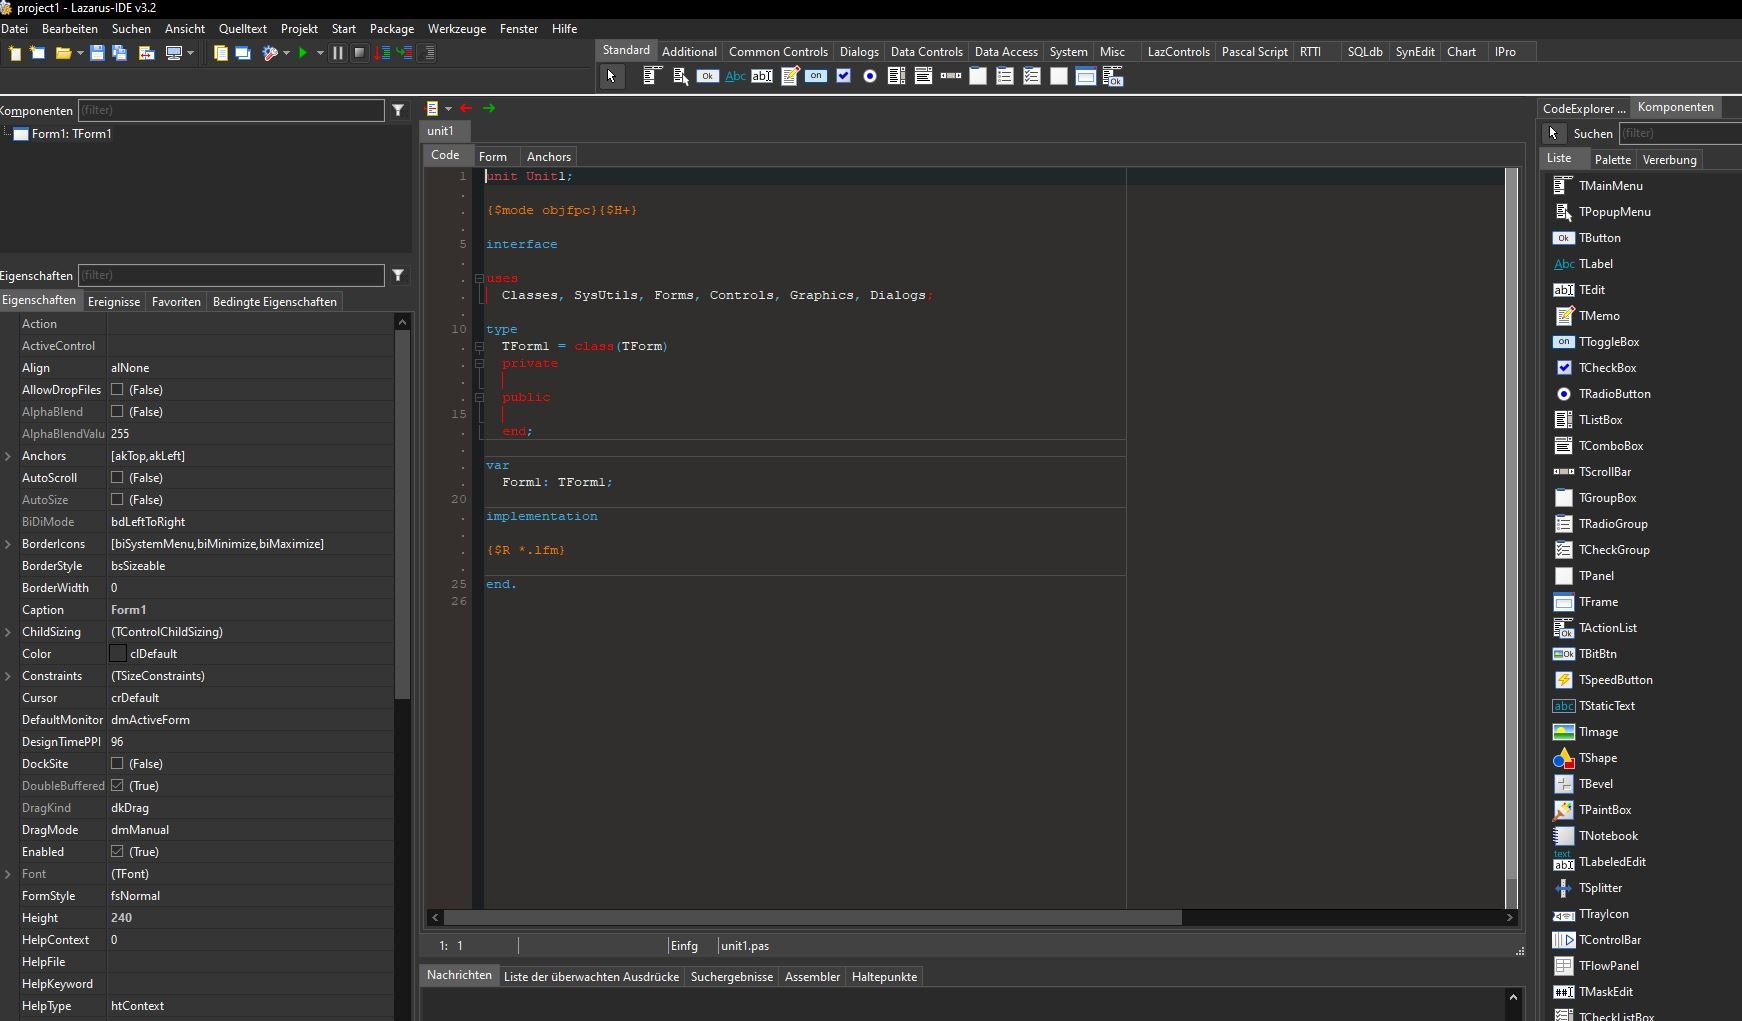Click the filter funnel next to Komponenten
Image resolution: width=1742 pixels, height=1021 pixels.
398,110
